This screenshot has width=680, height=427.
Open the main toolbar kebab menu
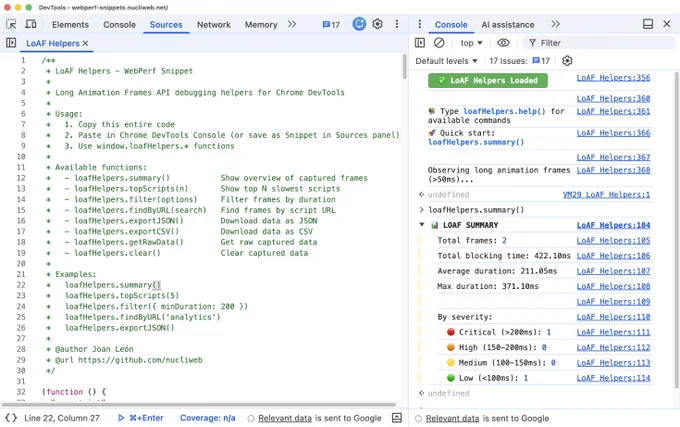pos(397,24)
